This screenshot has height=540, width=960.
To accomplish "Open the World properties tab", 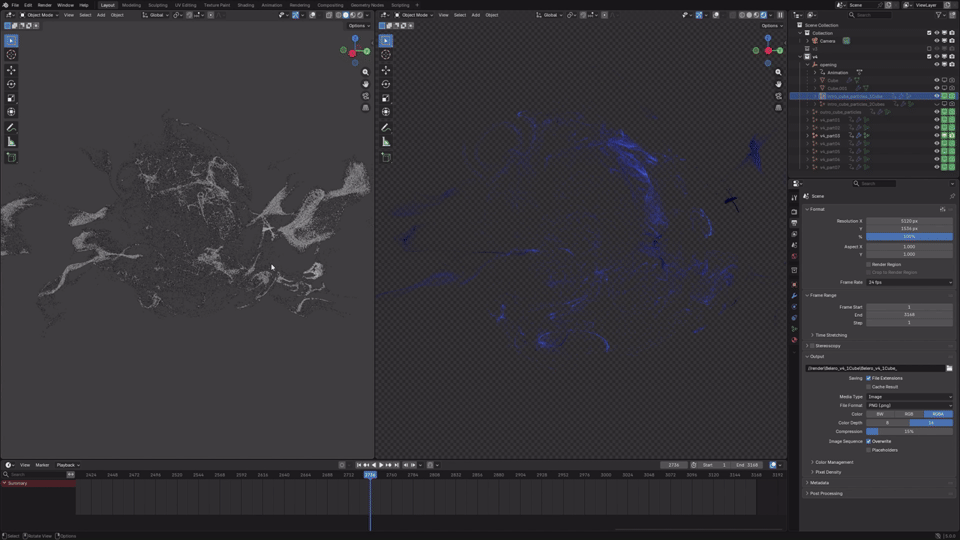I will pos(794,257).
